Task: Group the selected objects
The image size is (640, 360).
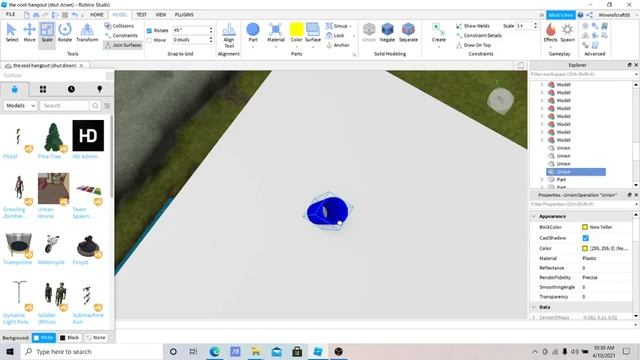Action: click(x=338, y=26)
